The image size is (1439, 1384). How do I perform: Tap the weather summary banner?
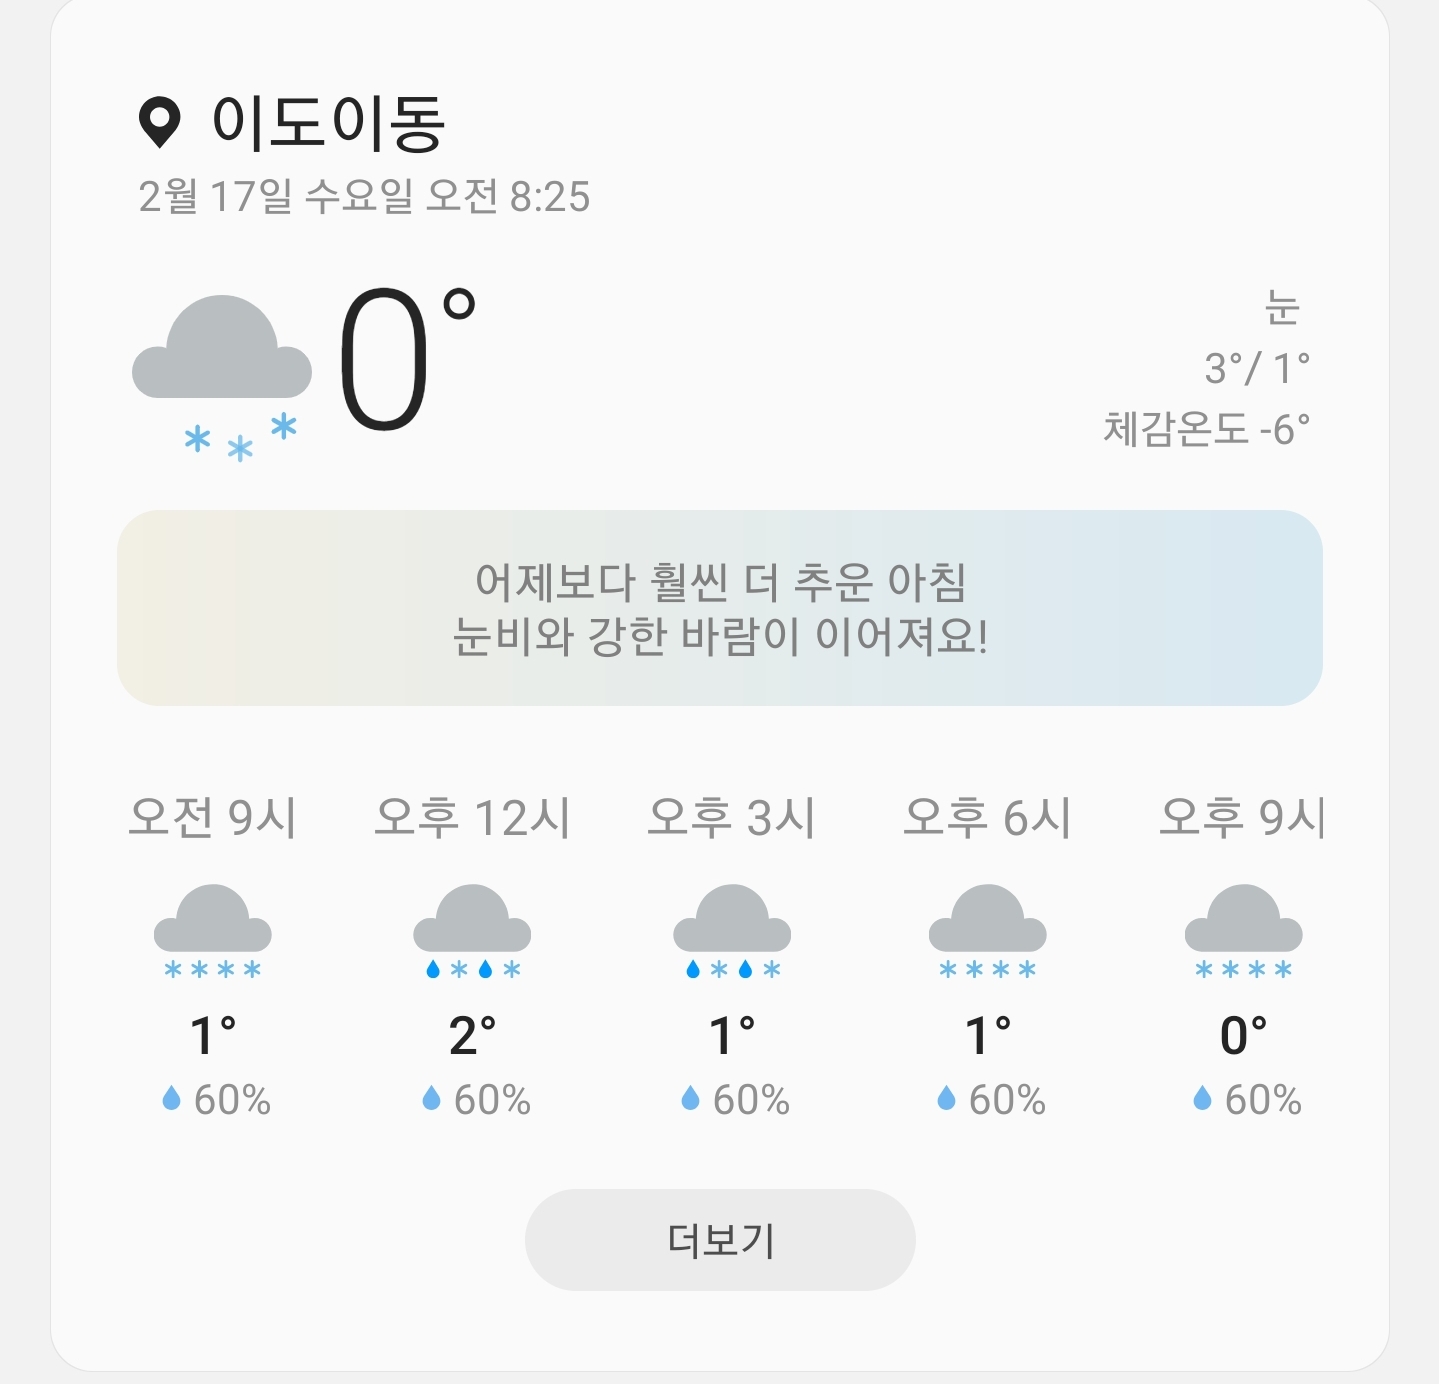click(720, 608)
